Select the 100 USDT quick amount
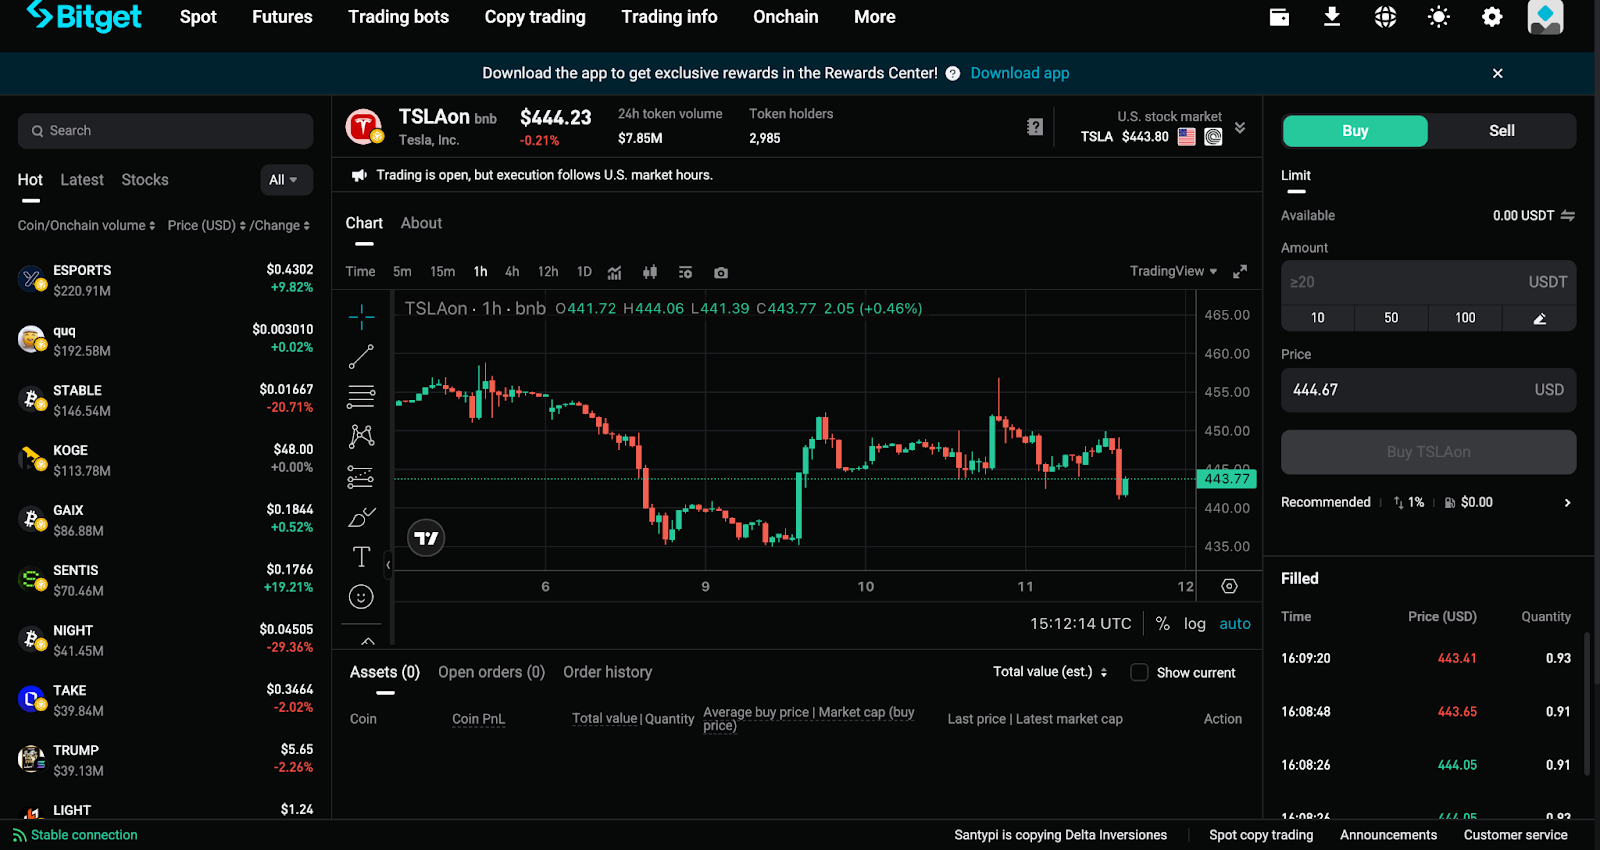Viewport: 1600px width, 850px height. pyautogui.click(x=1465, y=318)
